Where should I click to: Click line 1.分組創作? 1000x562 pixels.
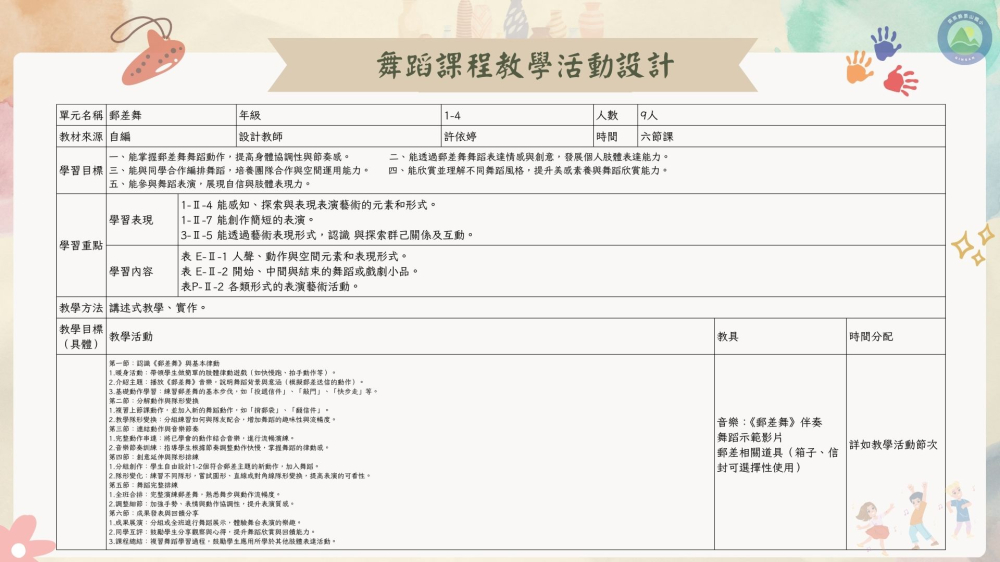point(214,466)
